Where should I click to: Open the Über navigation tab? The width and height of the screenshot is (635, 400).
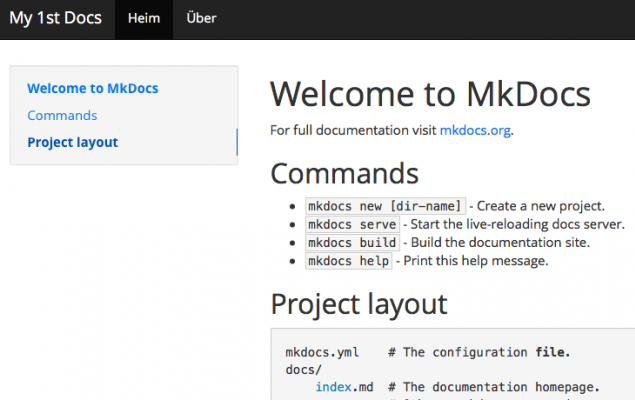(201, 19)
